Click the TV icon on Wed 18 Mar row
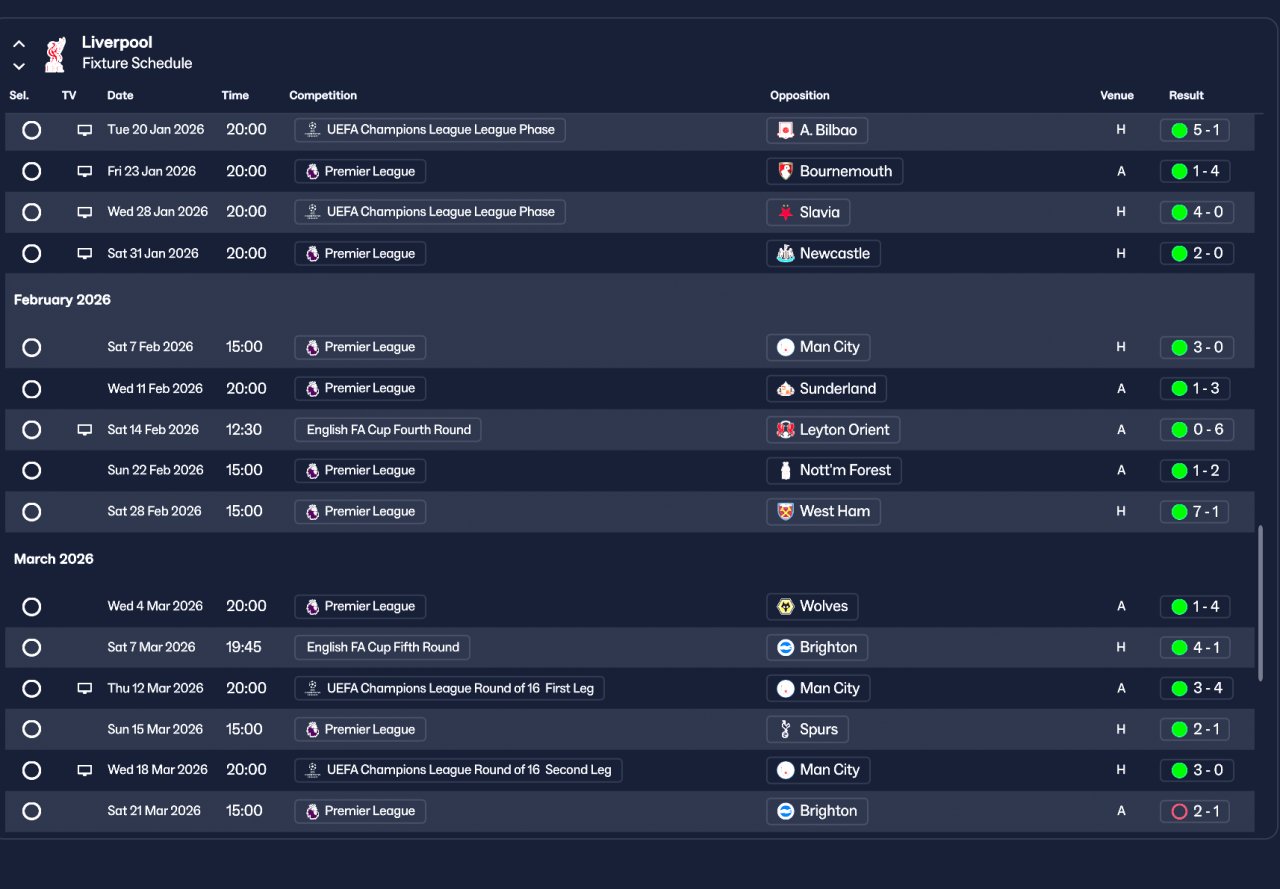This screenshot has width=1280, height=889. [85, 770]
